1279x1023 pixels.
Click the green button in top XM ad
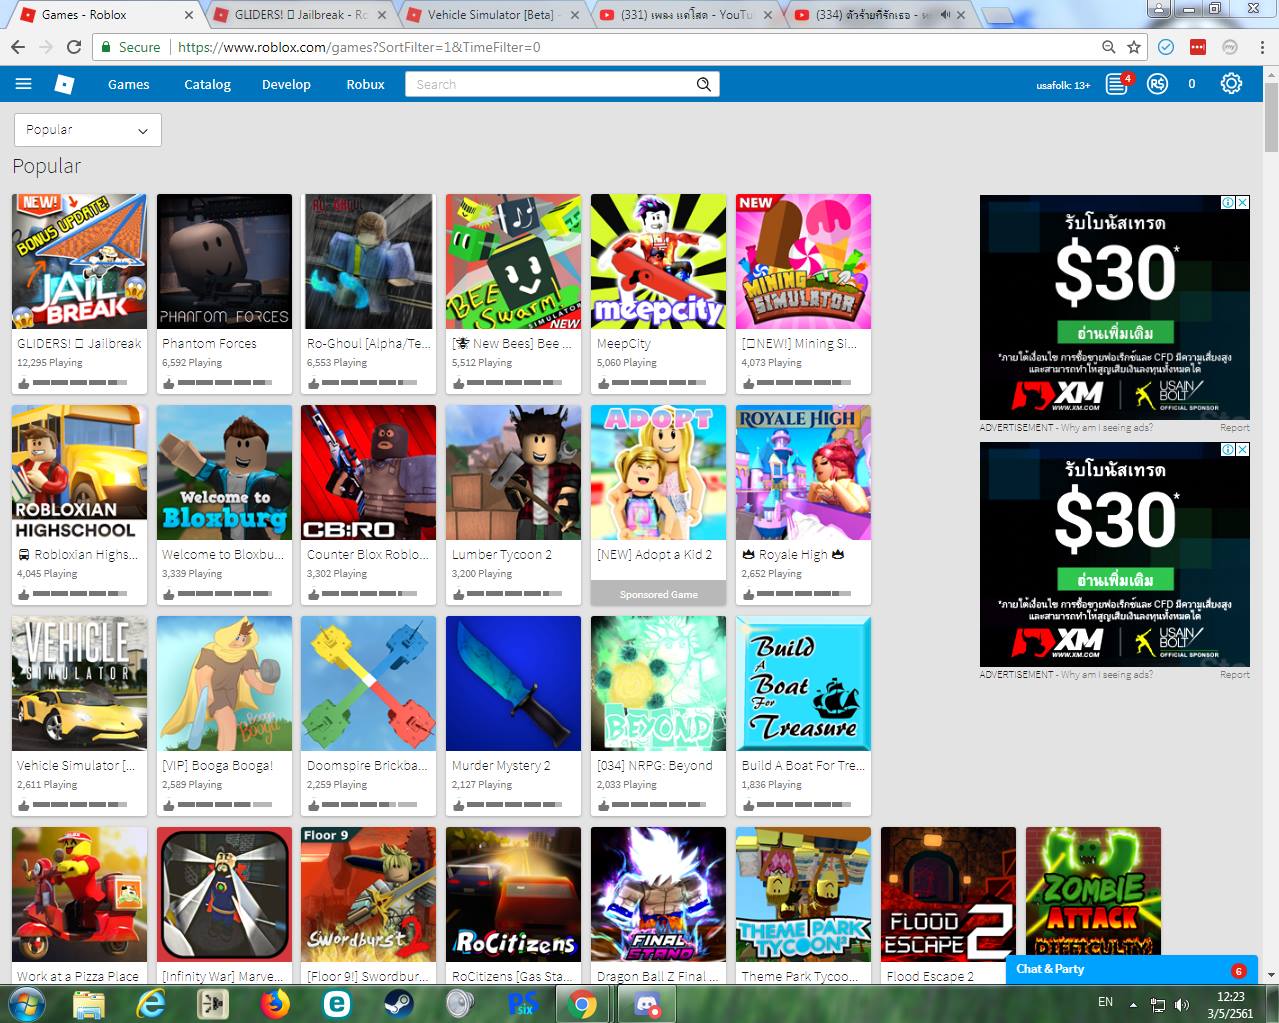coord(1115,333)
